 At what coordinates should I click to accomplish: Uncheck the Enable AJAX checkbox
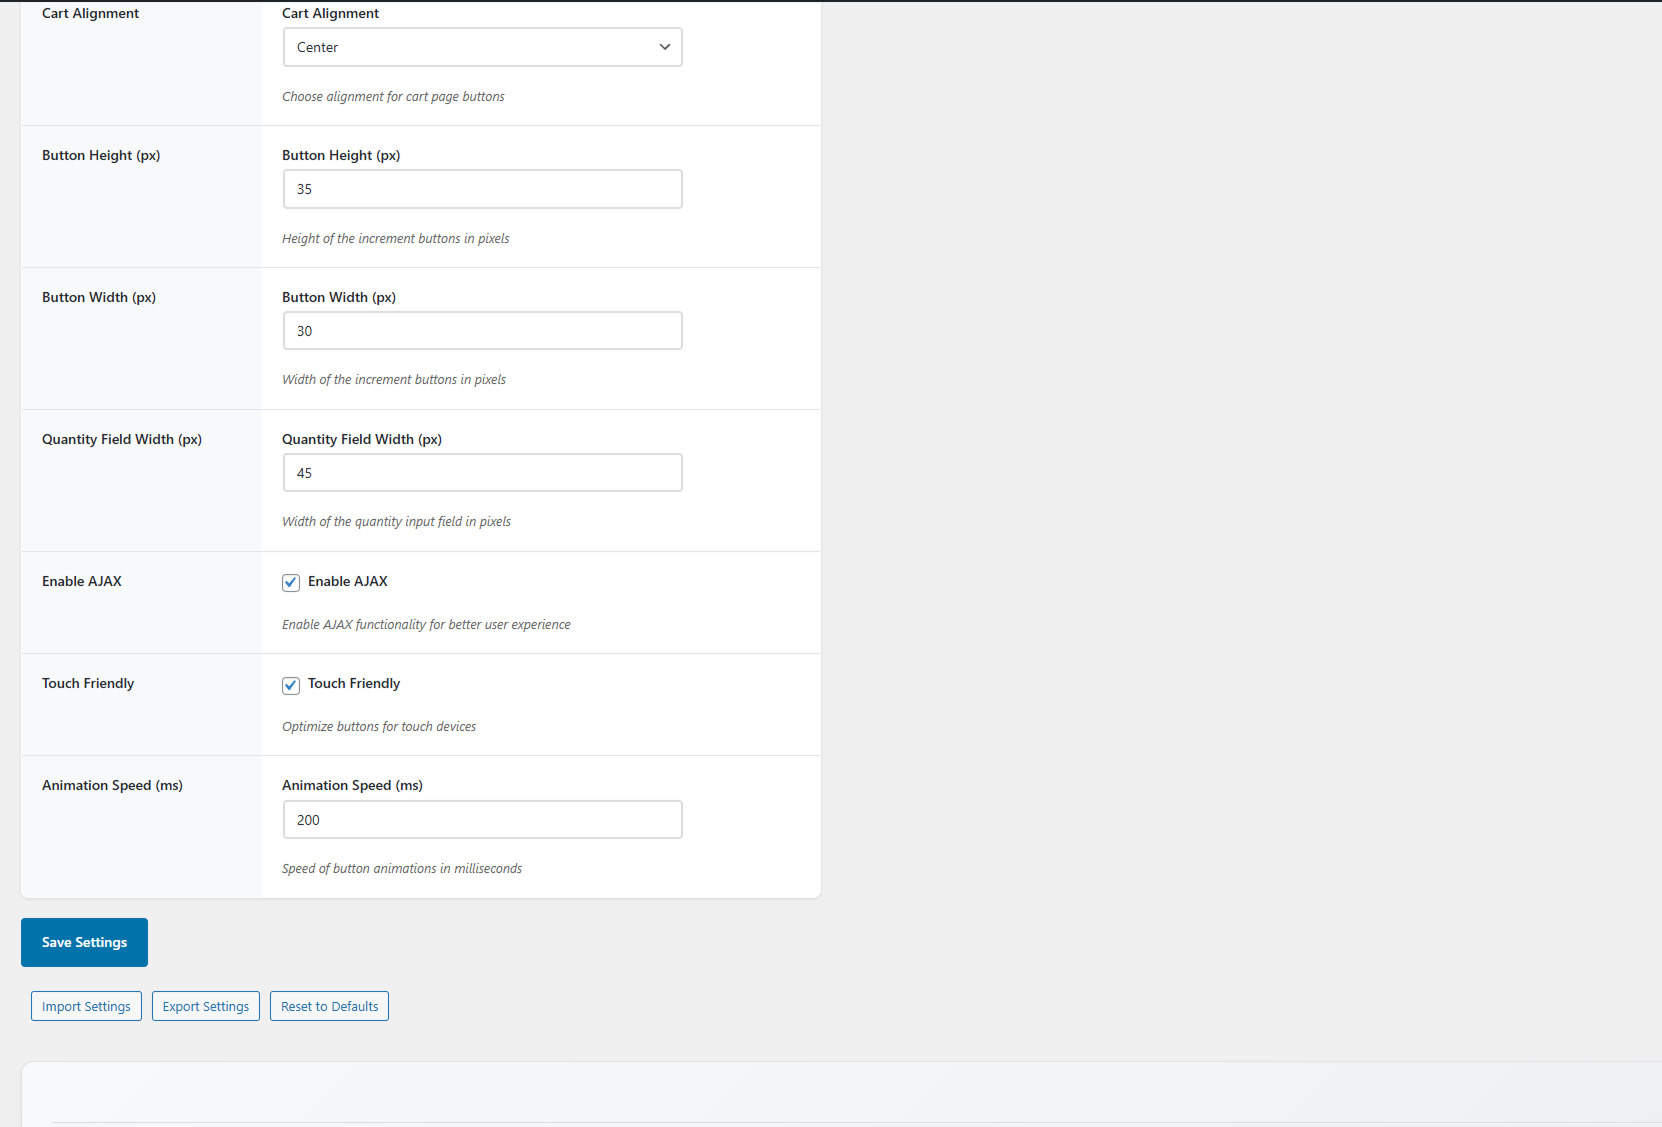coord(291,582)
